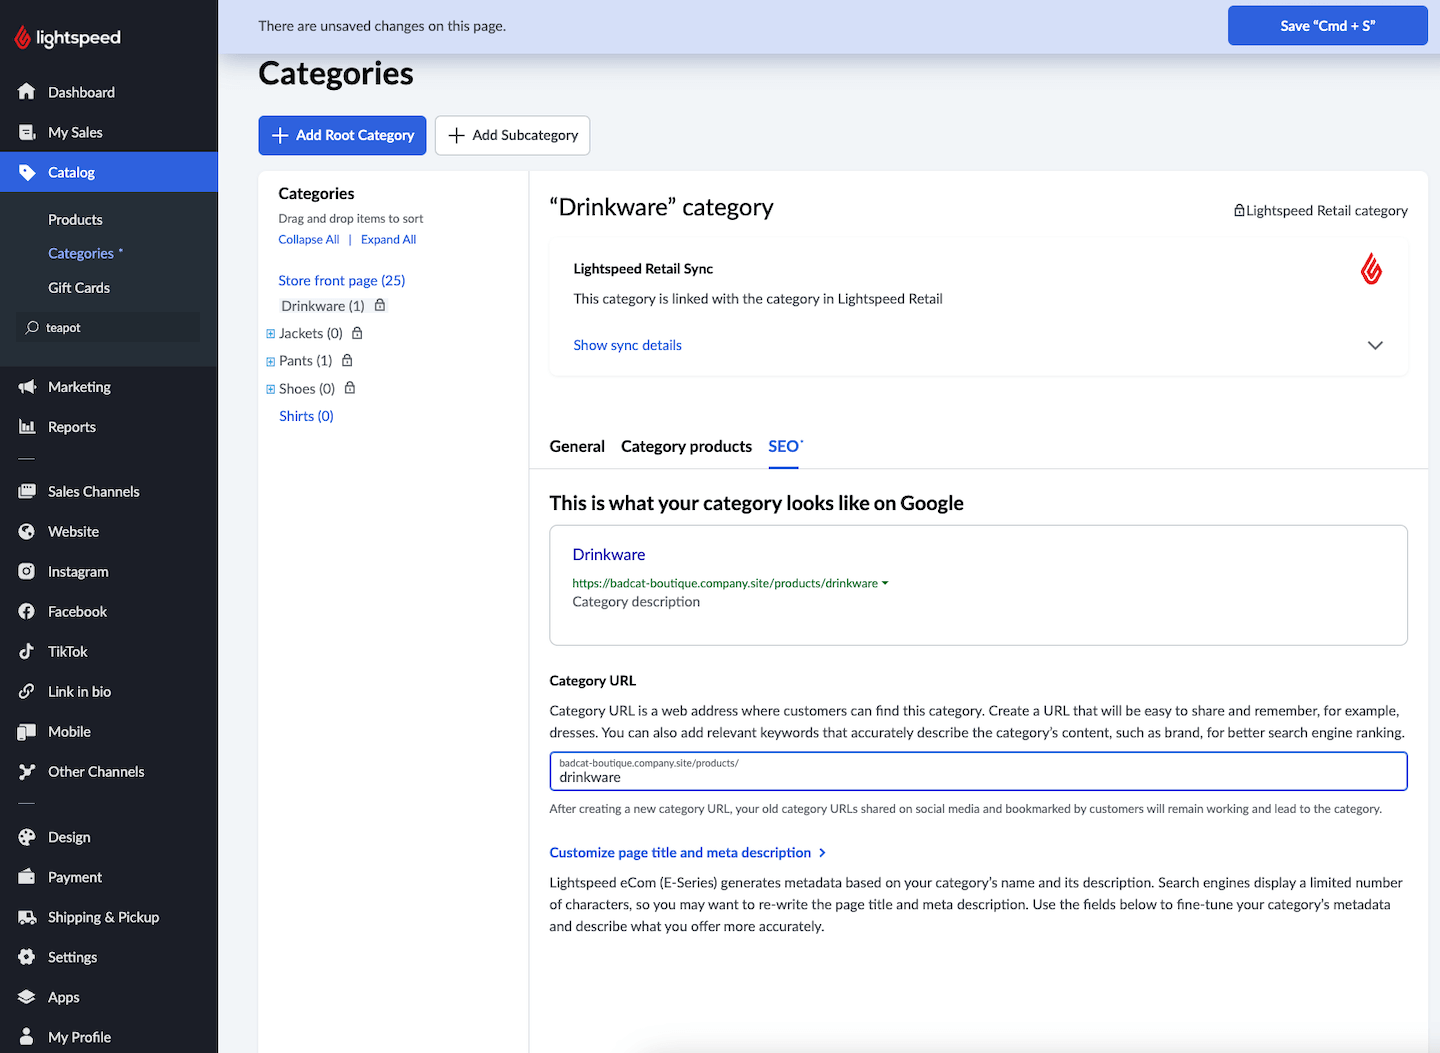Click the lock icon beside Shoes (0)
The width and height of the screenshot is (1440, 1053).
350,387
